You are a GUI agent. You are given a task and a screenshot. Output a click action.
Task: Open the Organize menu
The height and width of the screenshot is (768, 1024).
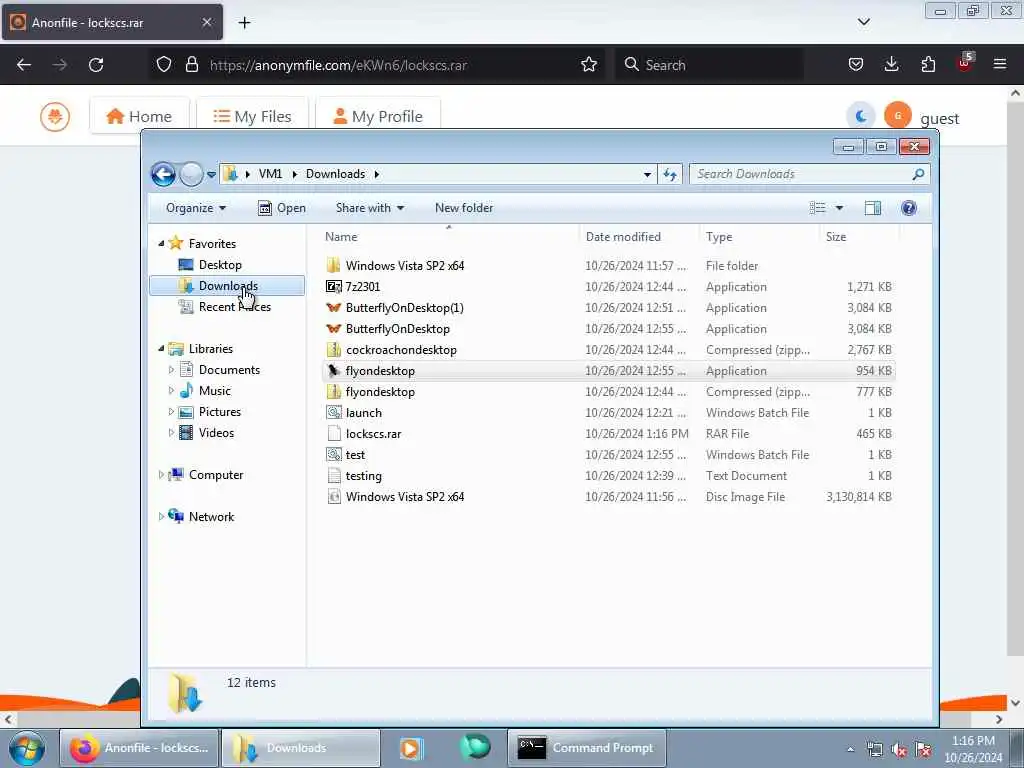point(196,208)
